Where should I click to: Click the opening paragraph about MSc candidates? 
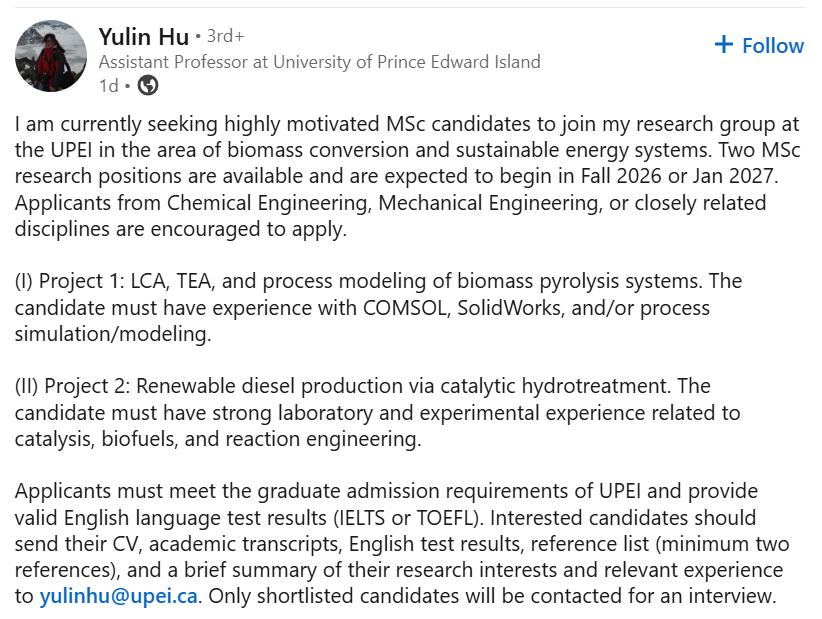[x=407, y=177]
